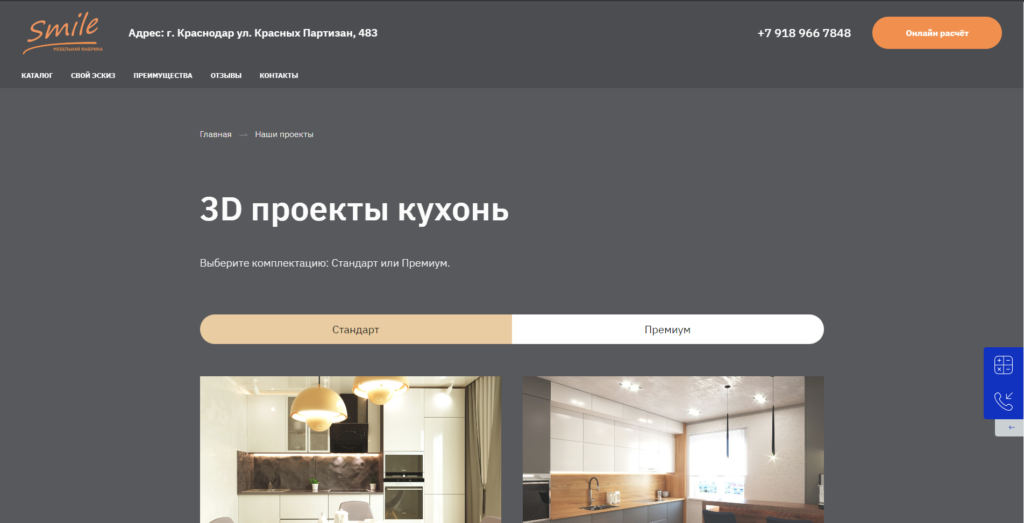Open the calculator widget icon
This screenshot has height=523, width=1024.
click(1003, 365)
